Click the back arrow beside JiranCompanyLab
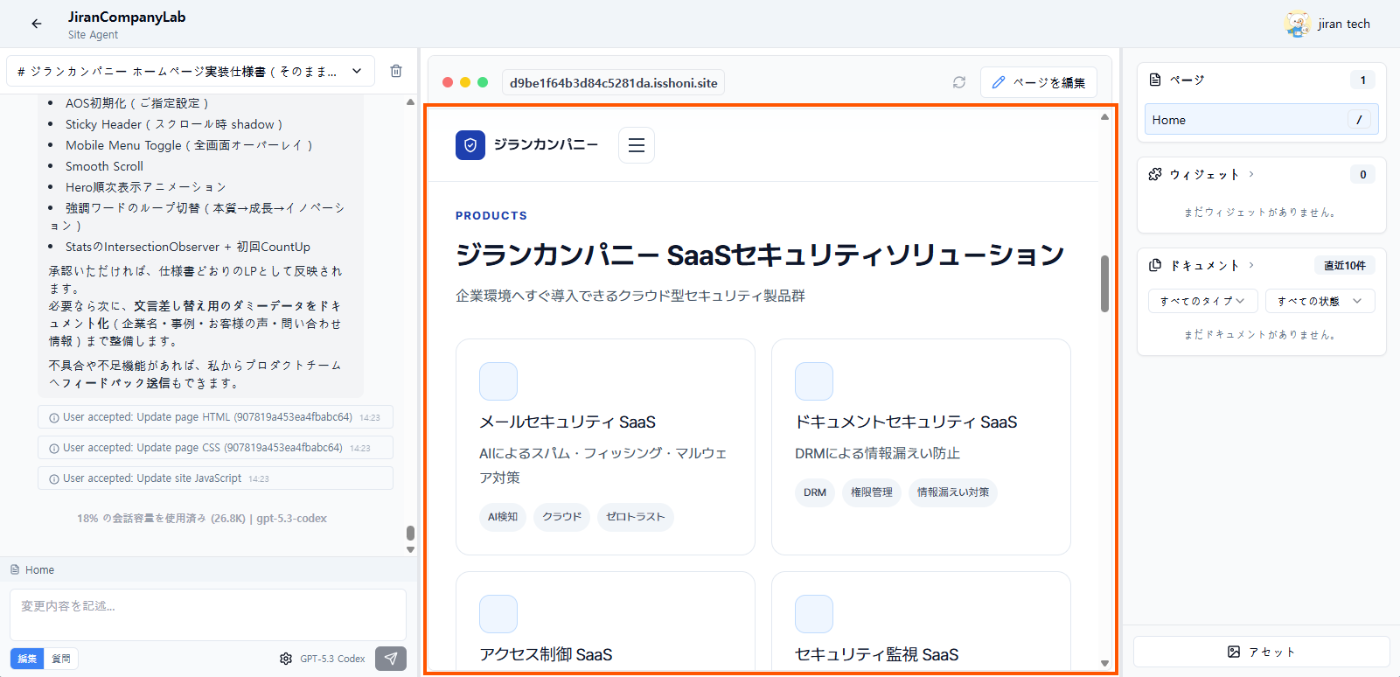Image resolution: width=1400 pixels, height=677 pixels. click(x=37, y=24)
